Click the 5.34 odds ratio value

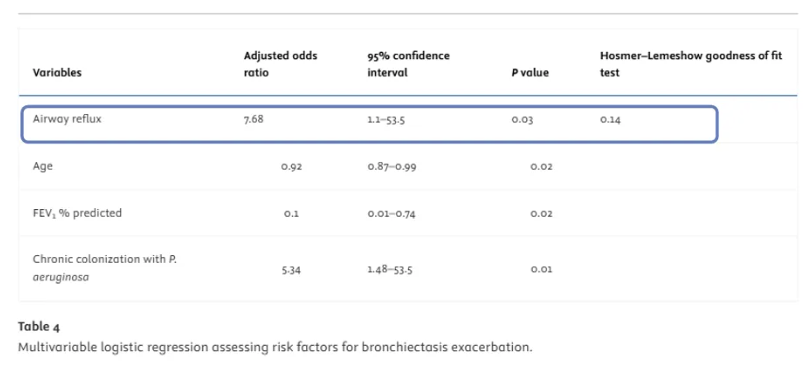click(291, 269)
